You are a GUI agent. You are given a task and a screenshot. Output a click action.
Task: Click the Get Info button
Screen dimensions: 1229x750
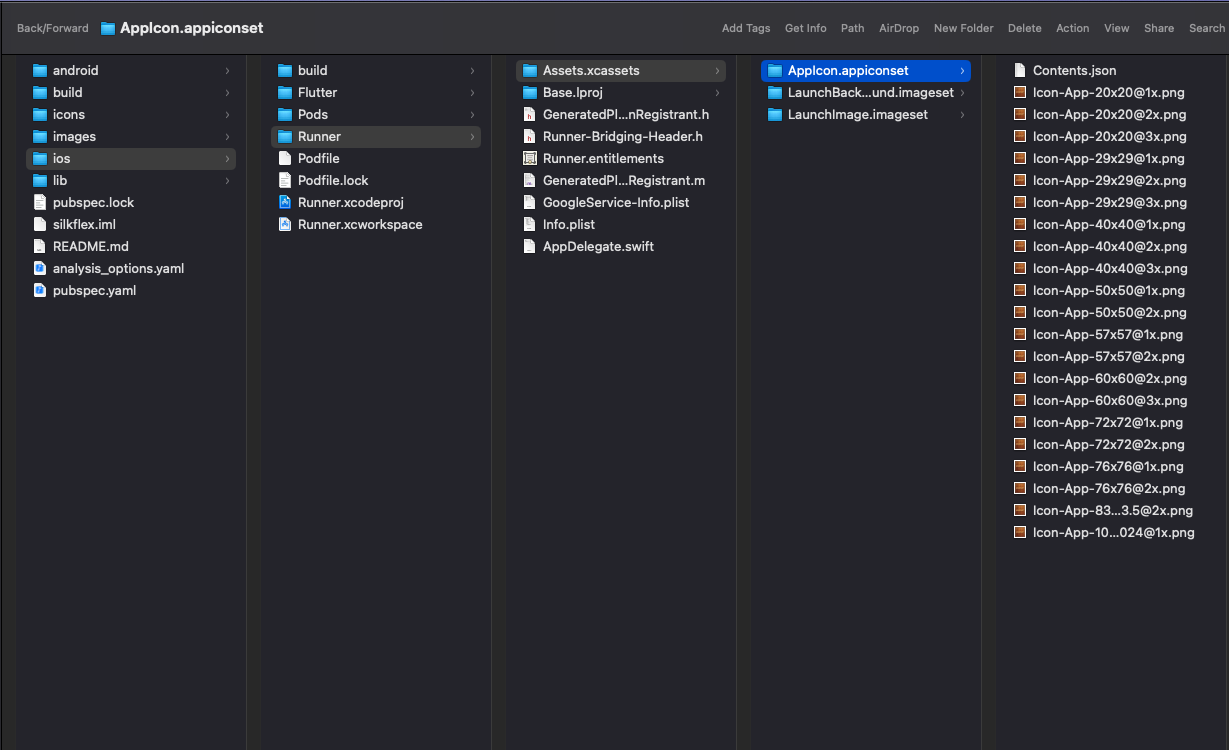point(806,28)
